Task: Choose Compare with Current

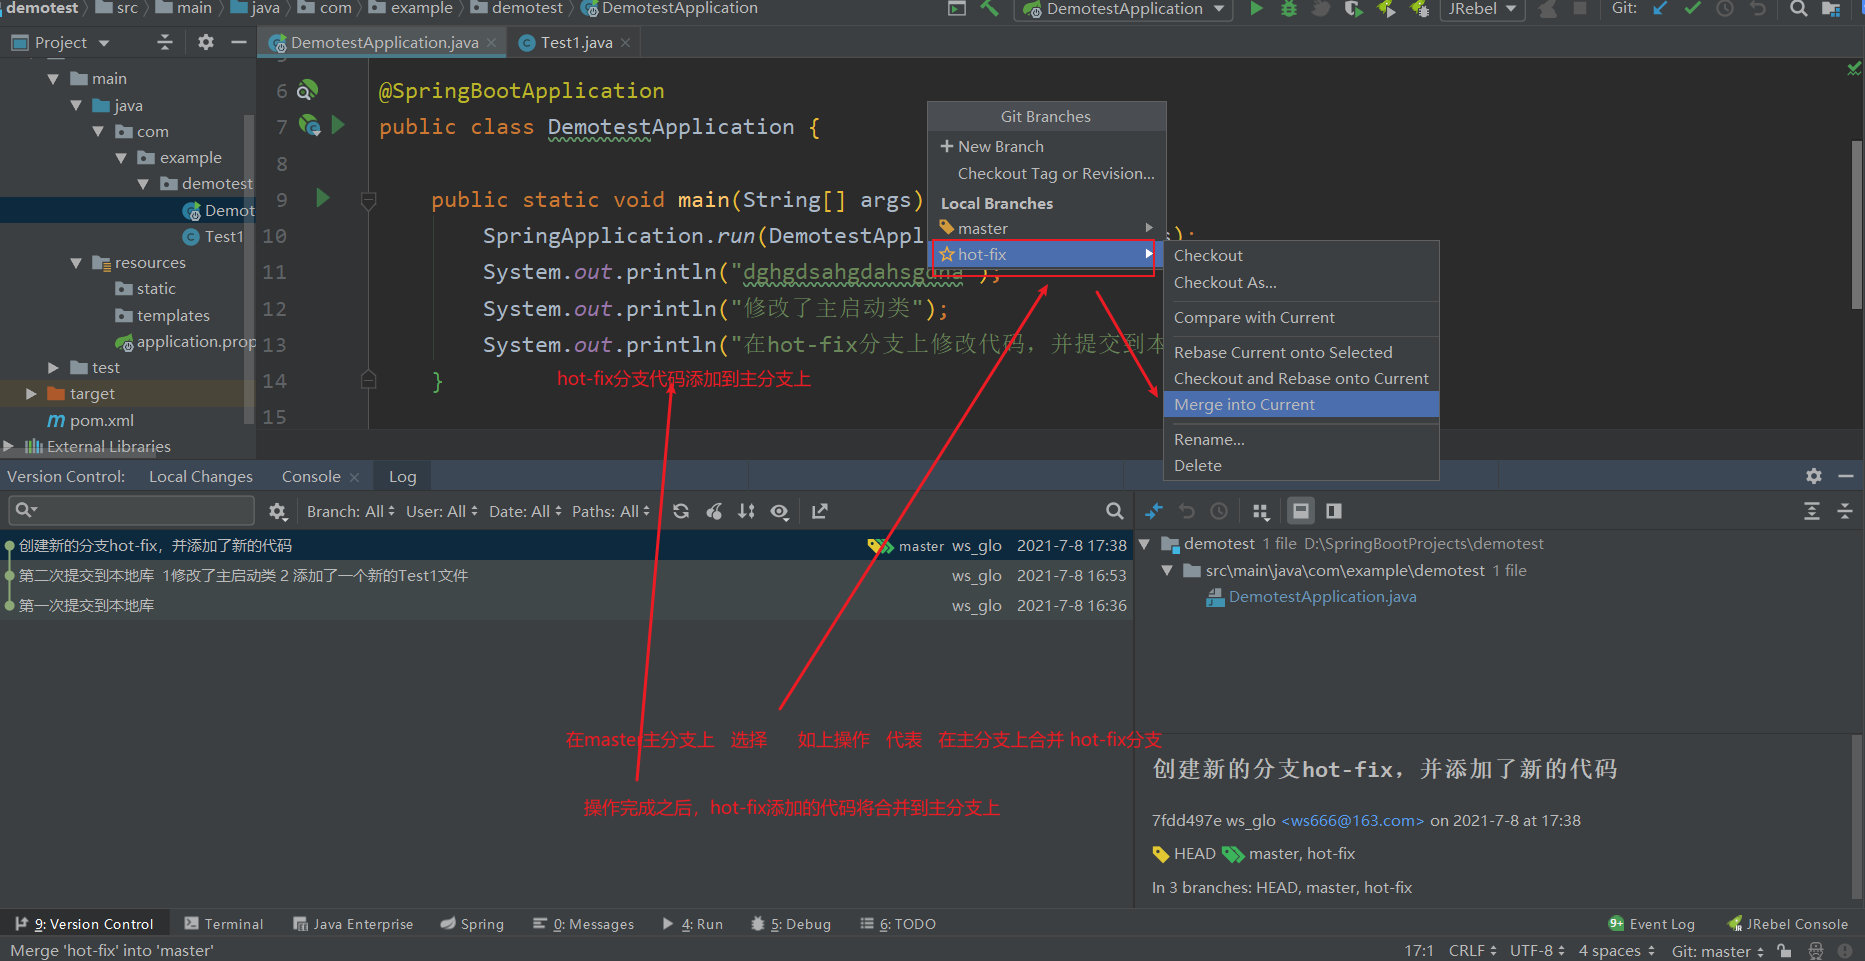Action: pos(1301,318)
